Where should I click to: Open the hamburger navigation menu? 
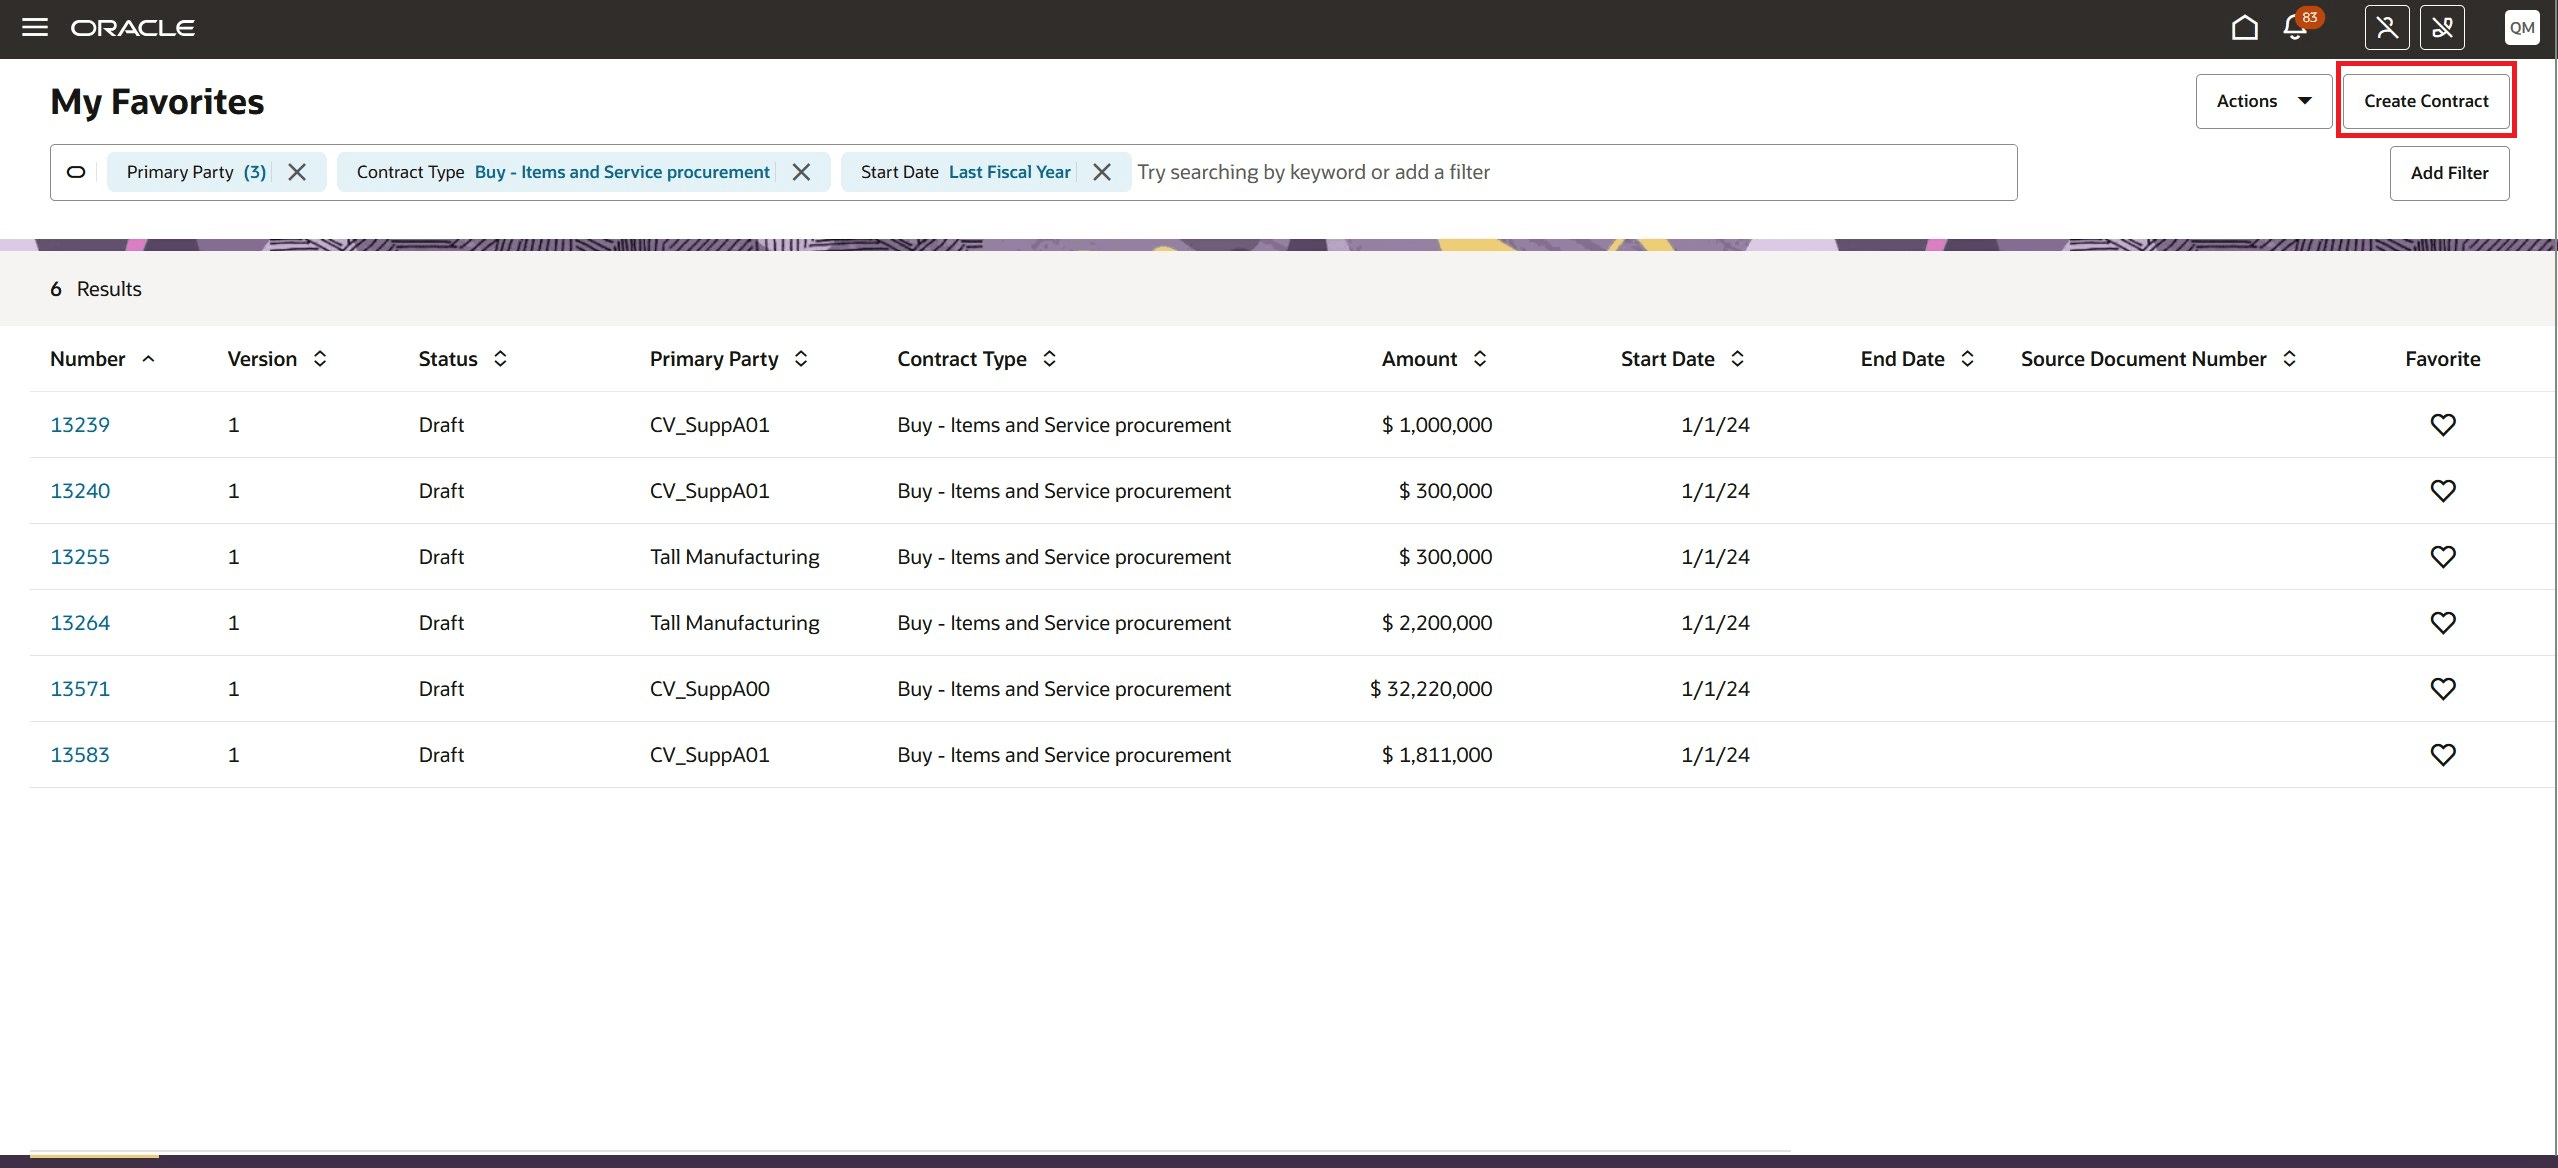click(35, 27)
